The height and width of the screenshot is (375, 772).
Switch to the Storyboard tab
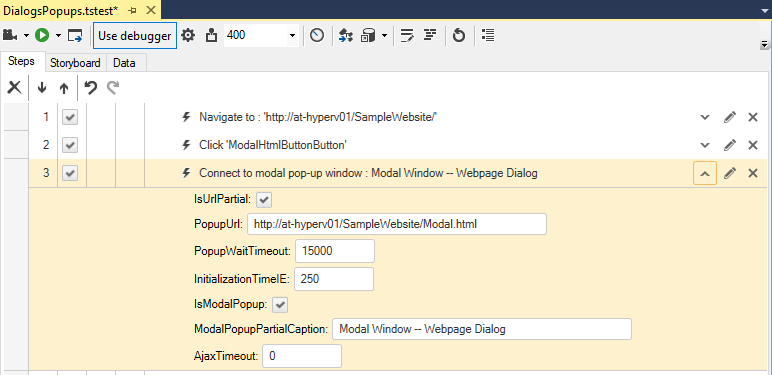point(75,63)
